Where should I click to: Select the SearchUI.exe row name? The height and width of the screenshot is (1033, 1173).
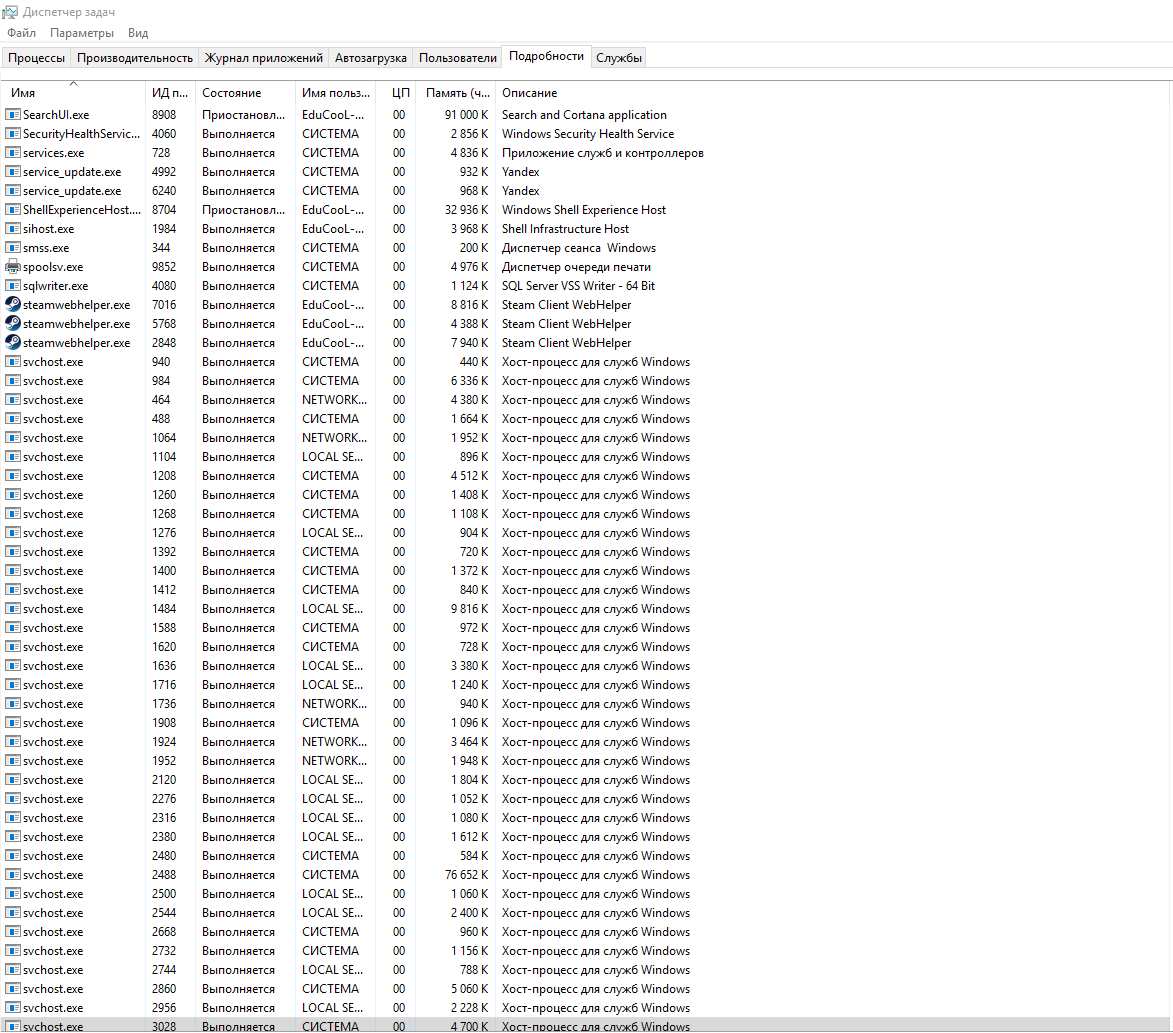click(56, 114)
